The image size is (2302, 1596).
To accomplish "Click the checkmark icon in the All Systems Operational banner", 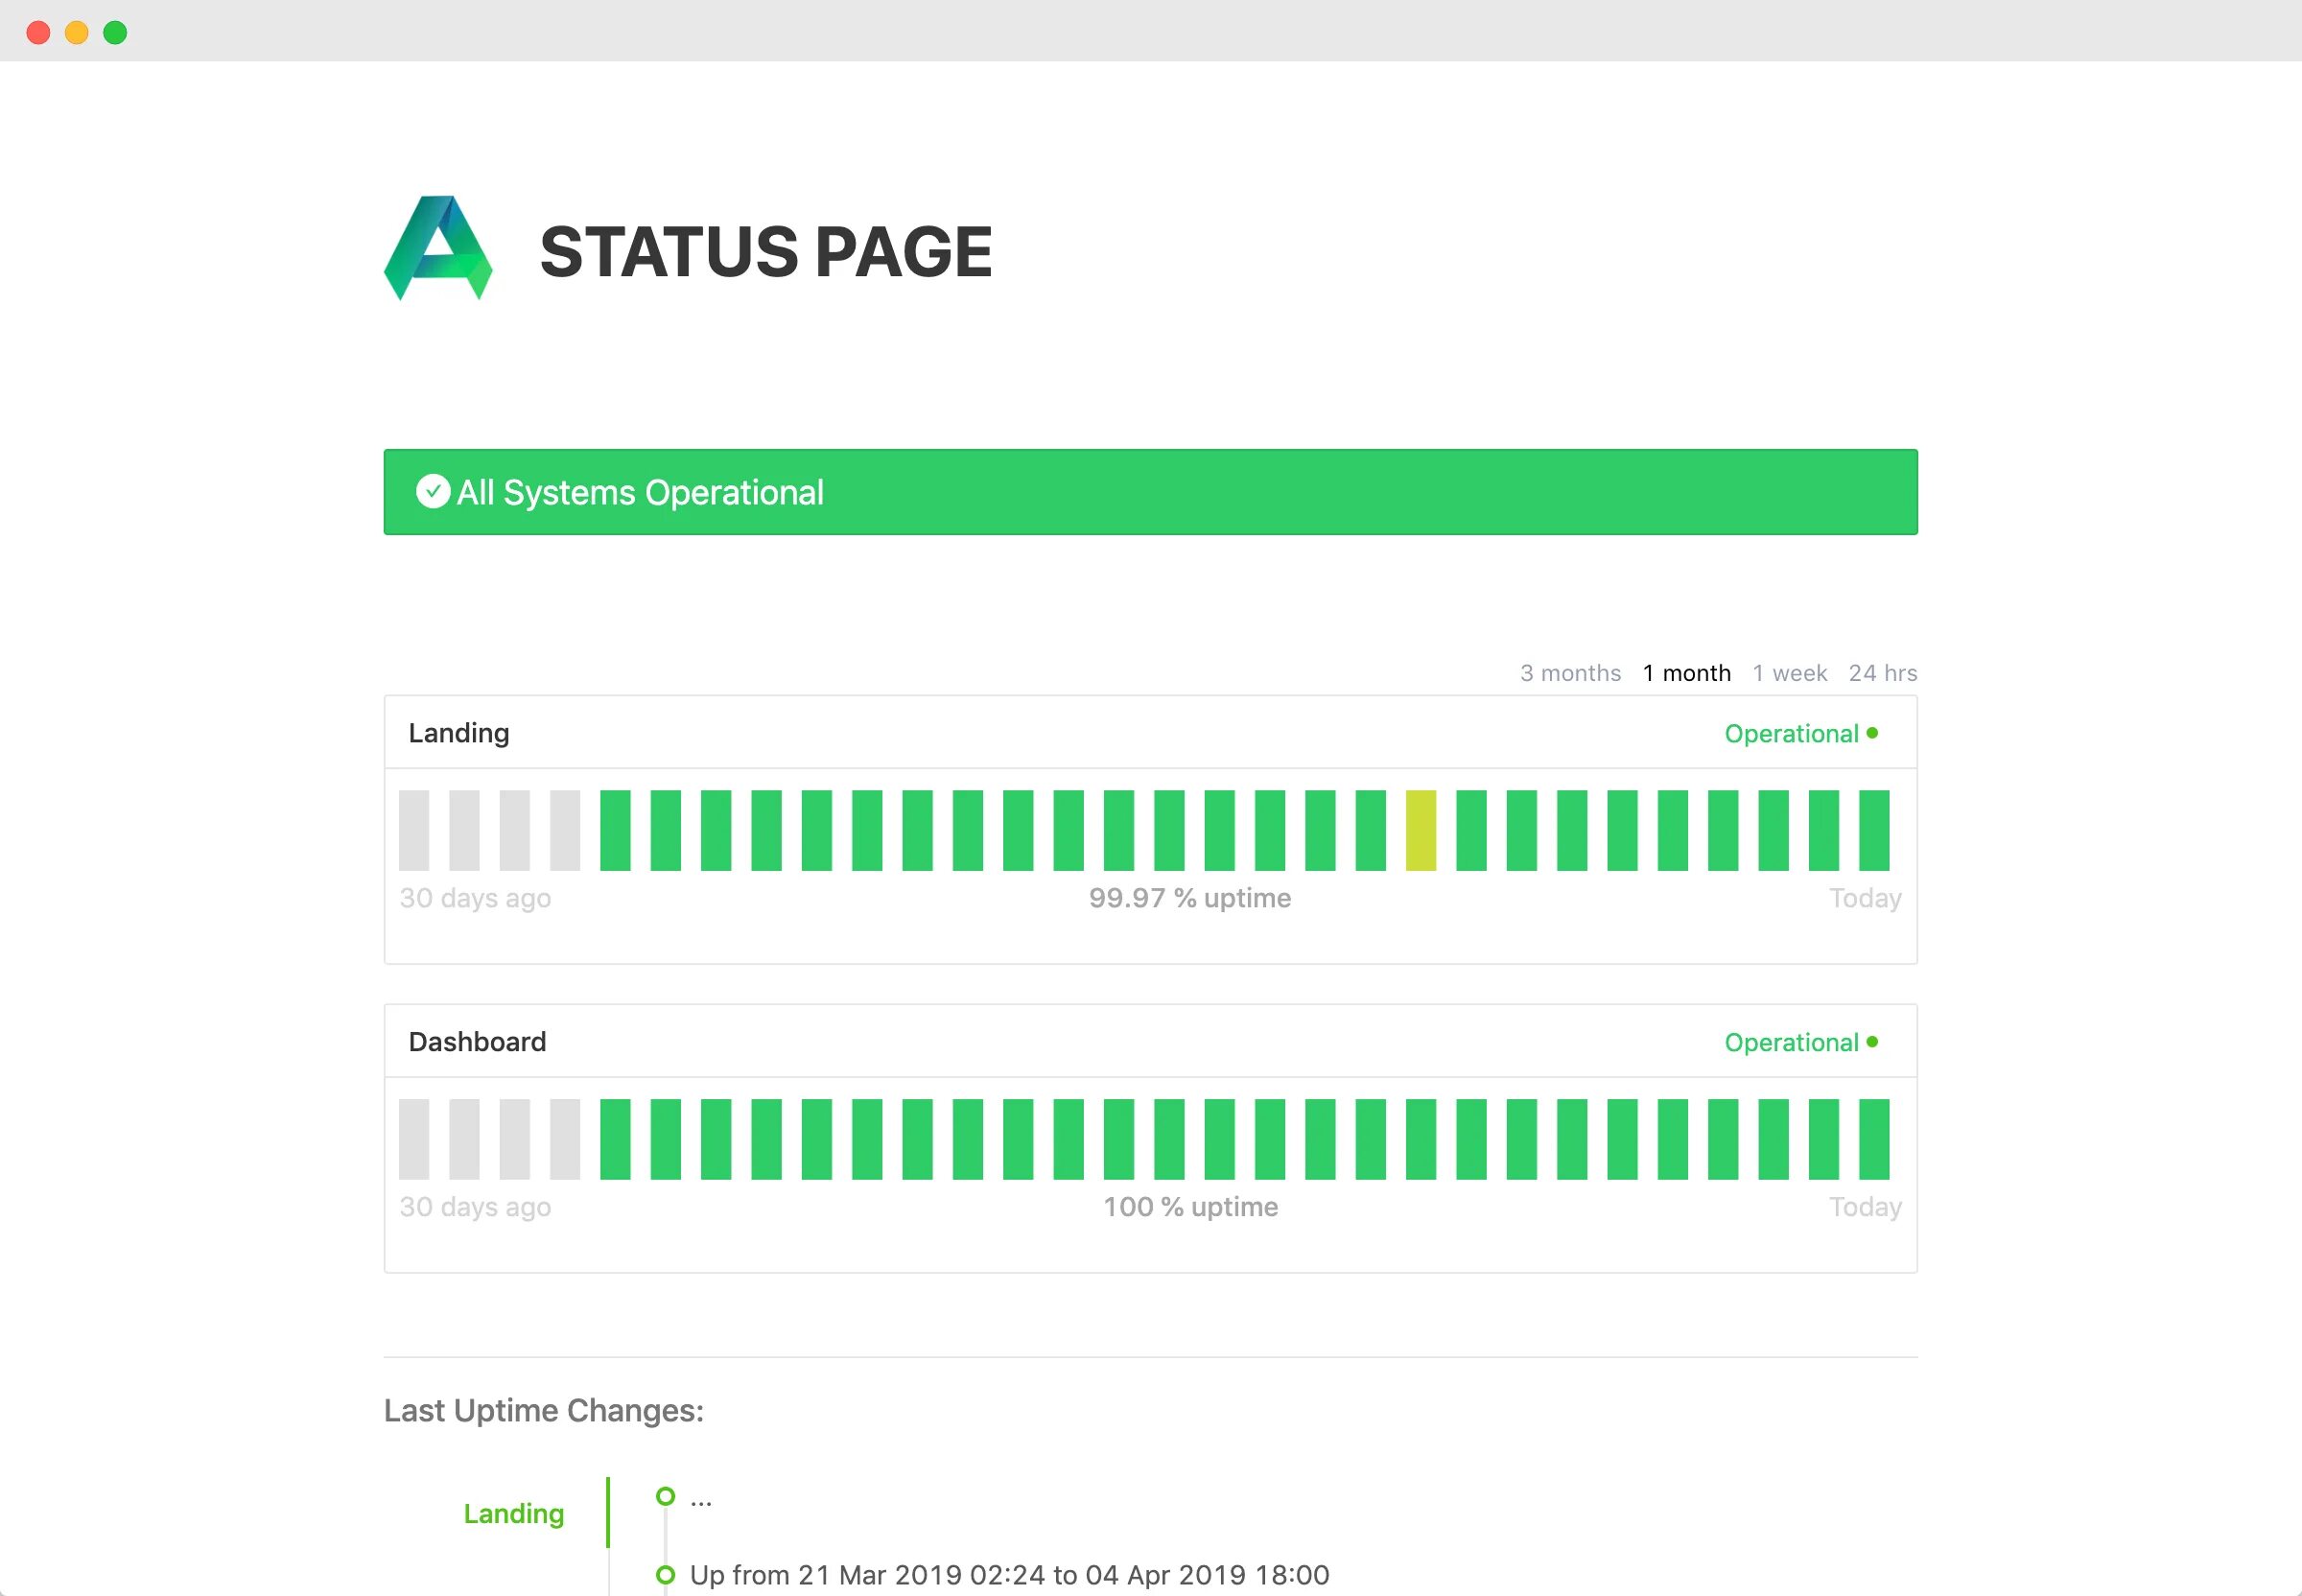I will click(433, 491).
